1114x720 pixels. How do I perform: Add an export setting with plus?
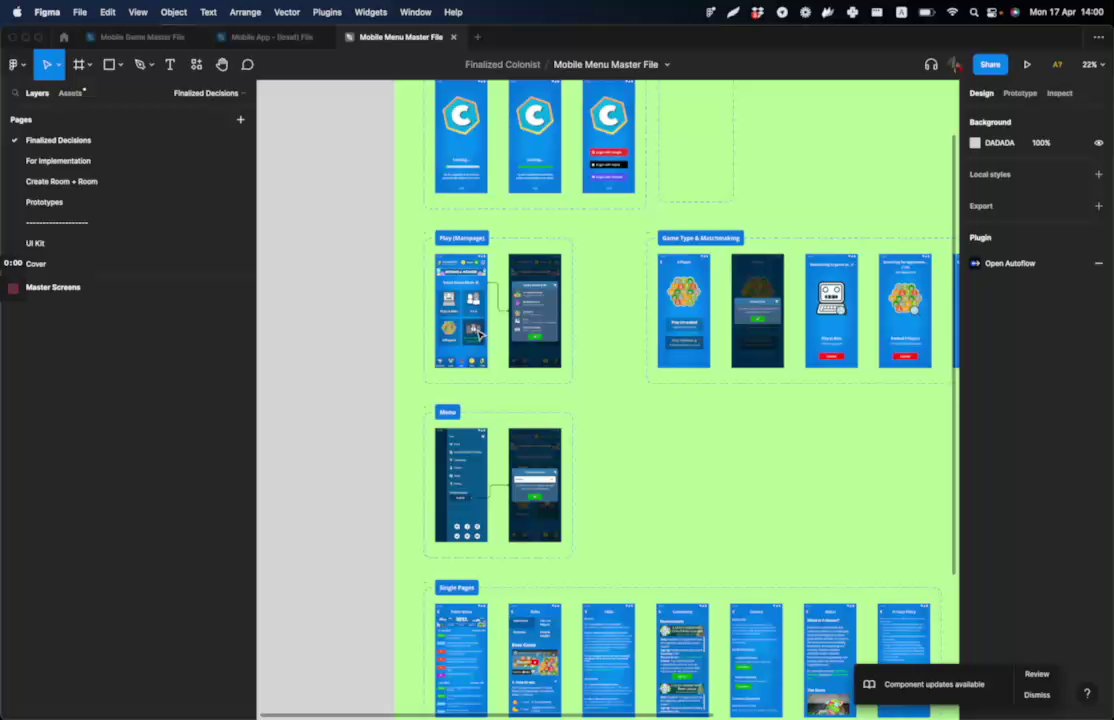(x=1098, y=206)
